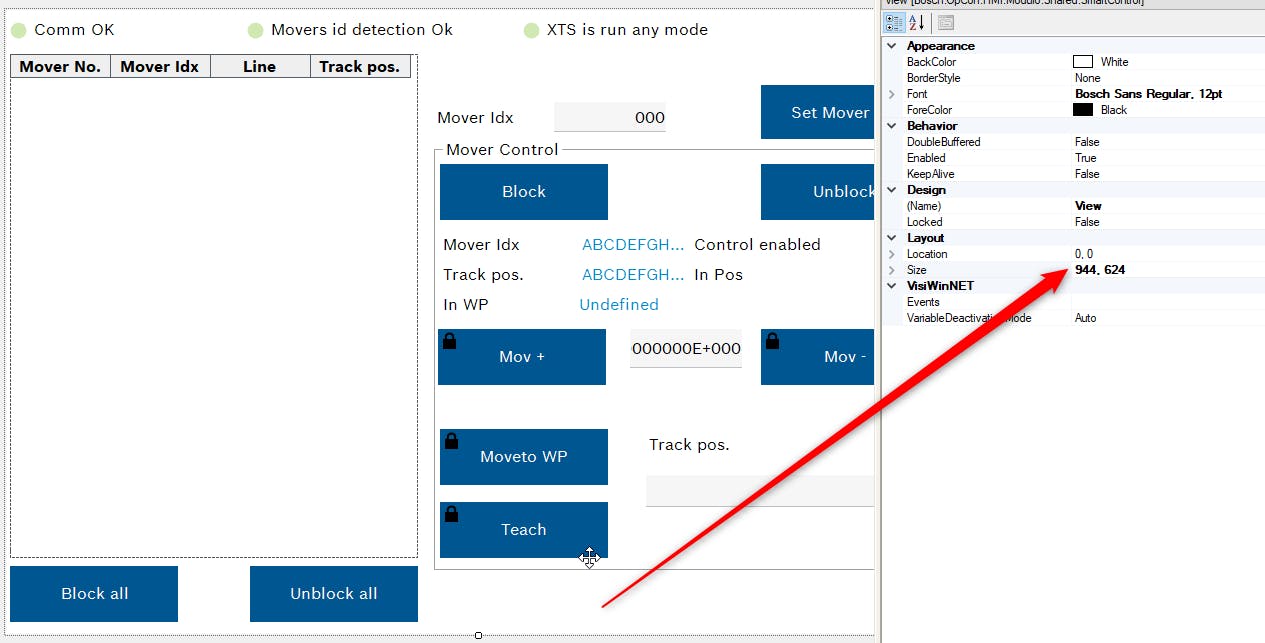The width and height of the screenshot is (1265, 643).
Task: Click the Mover Idx numeric input field
Action: point(609,117)
